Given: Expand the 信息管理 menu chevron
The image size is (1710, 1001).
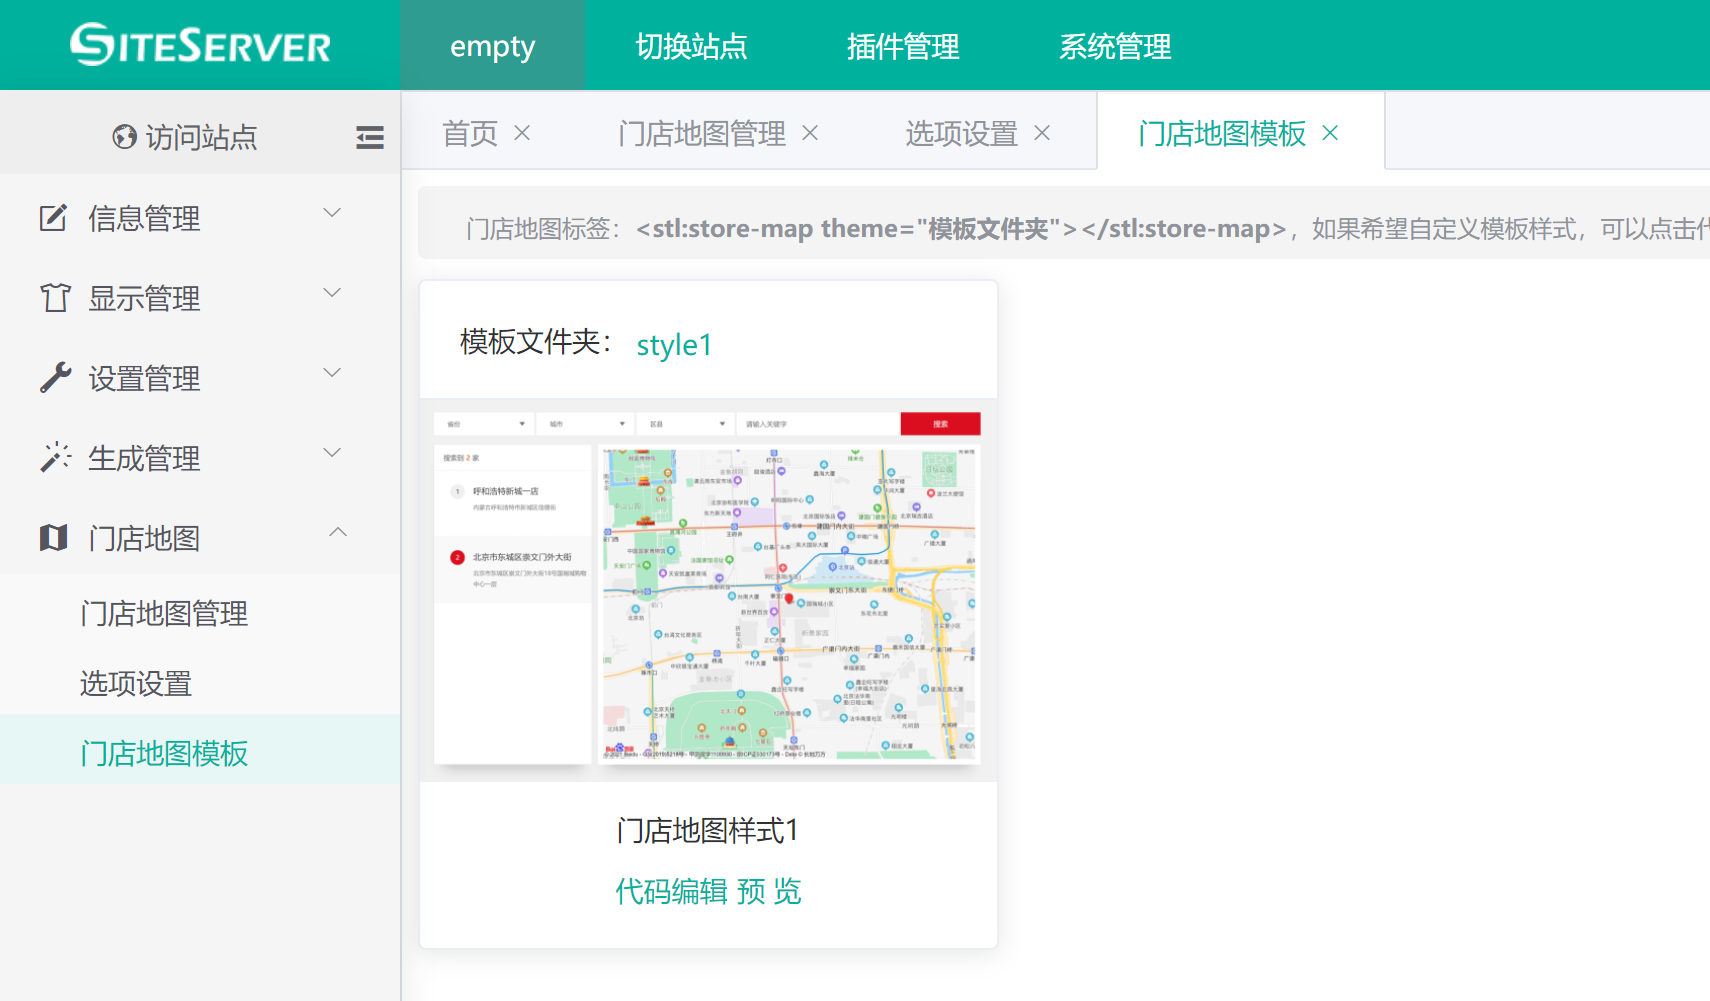Looking at the screenshot, I should click(x=333, y=213).
